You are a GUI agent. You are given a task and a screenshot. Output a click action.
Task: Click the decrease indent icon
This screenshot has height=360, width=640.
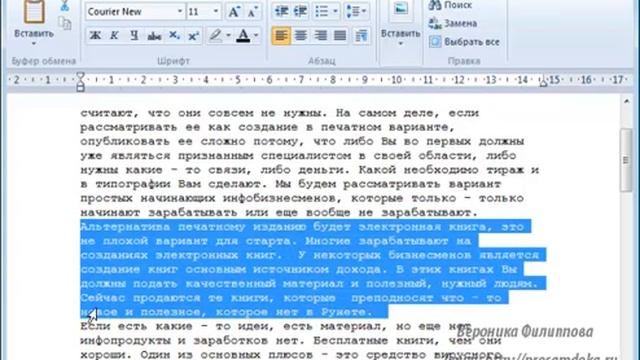[x=281, y=11]
